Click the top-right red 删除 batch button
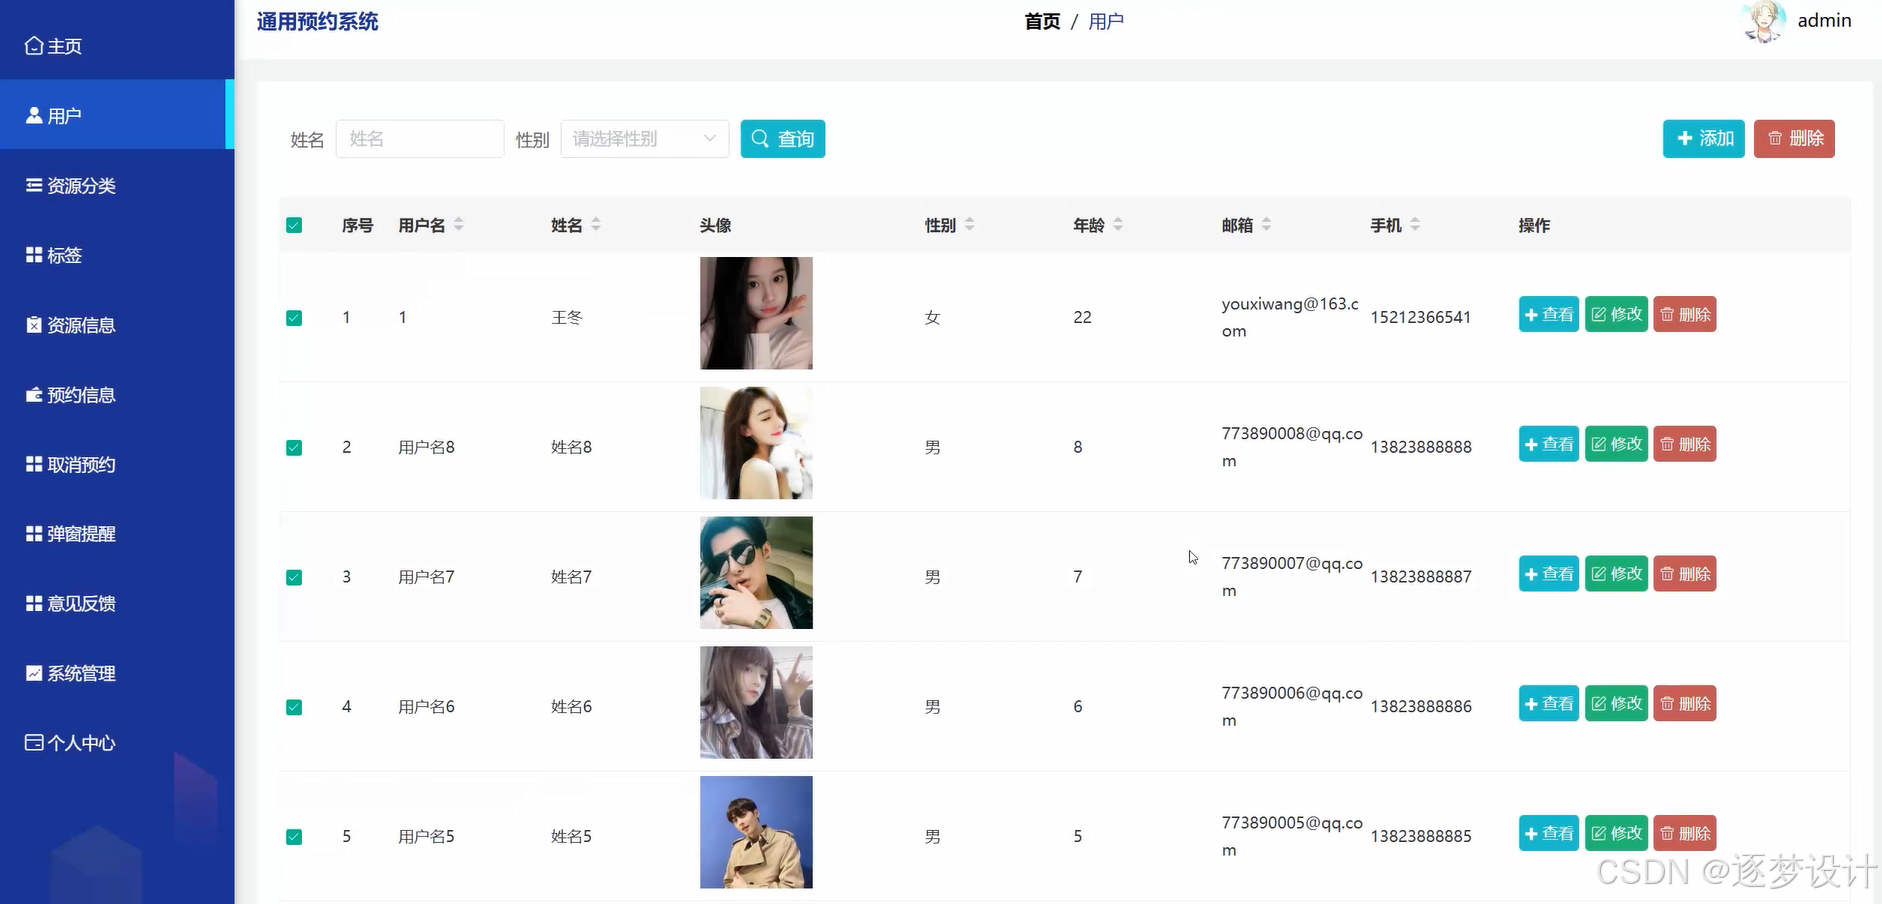1882x904 pixels. (1794, 138)
